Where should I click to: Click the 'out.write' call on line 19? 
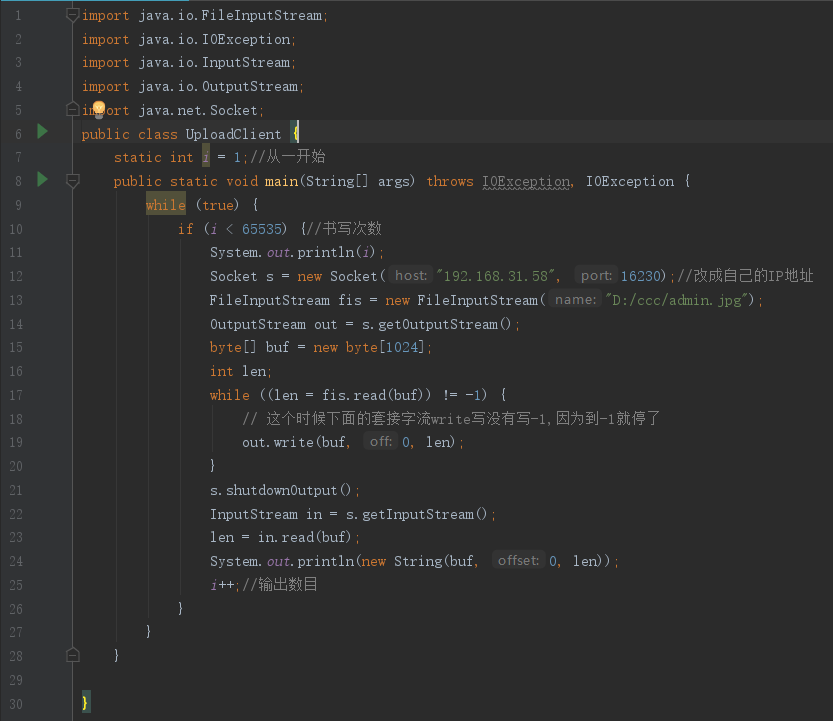[278, 442]
